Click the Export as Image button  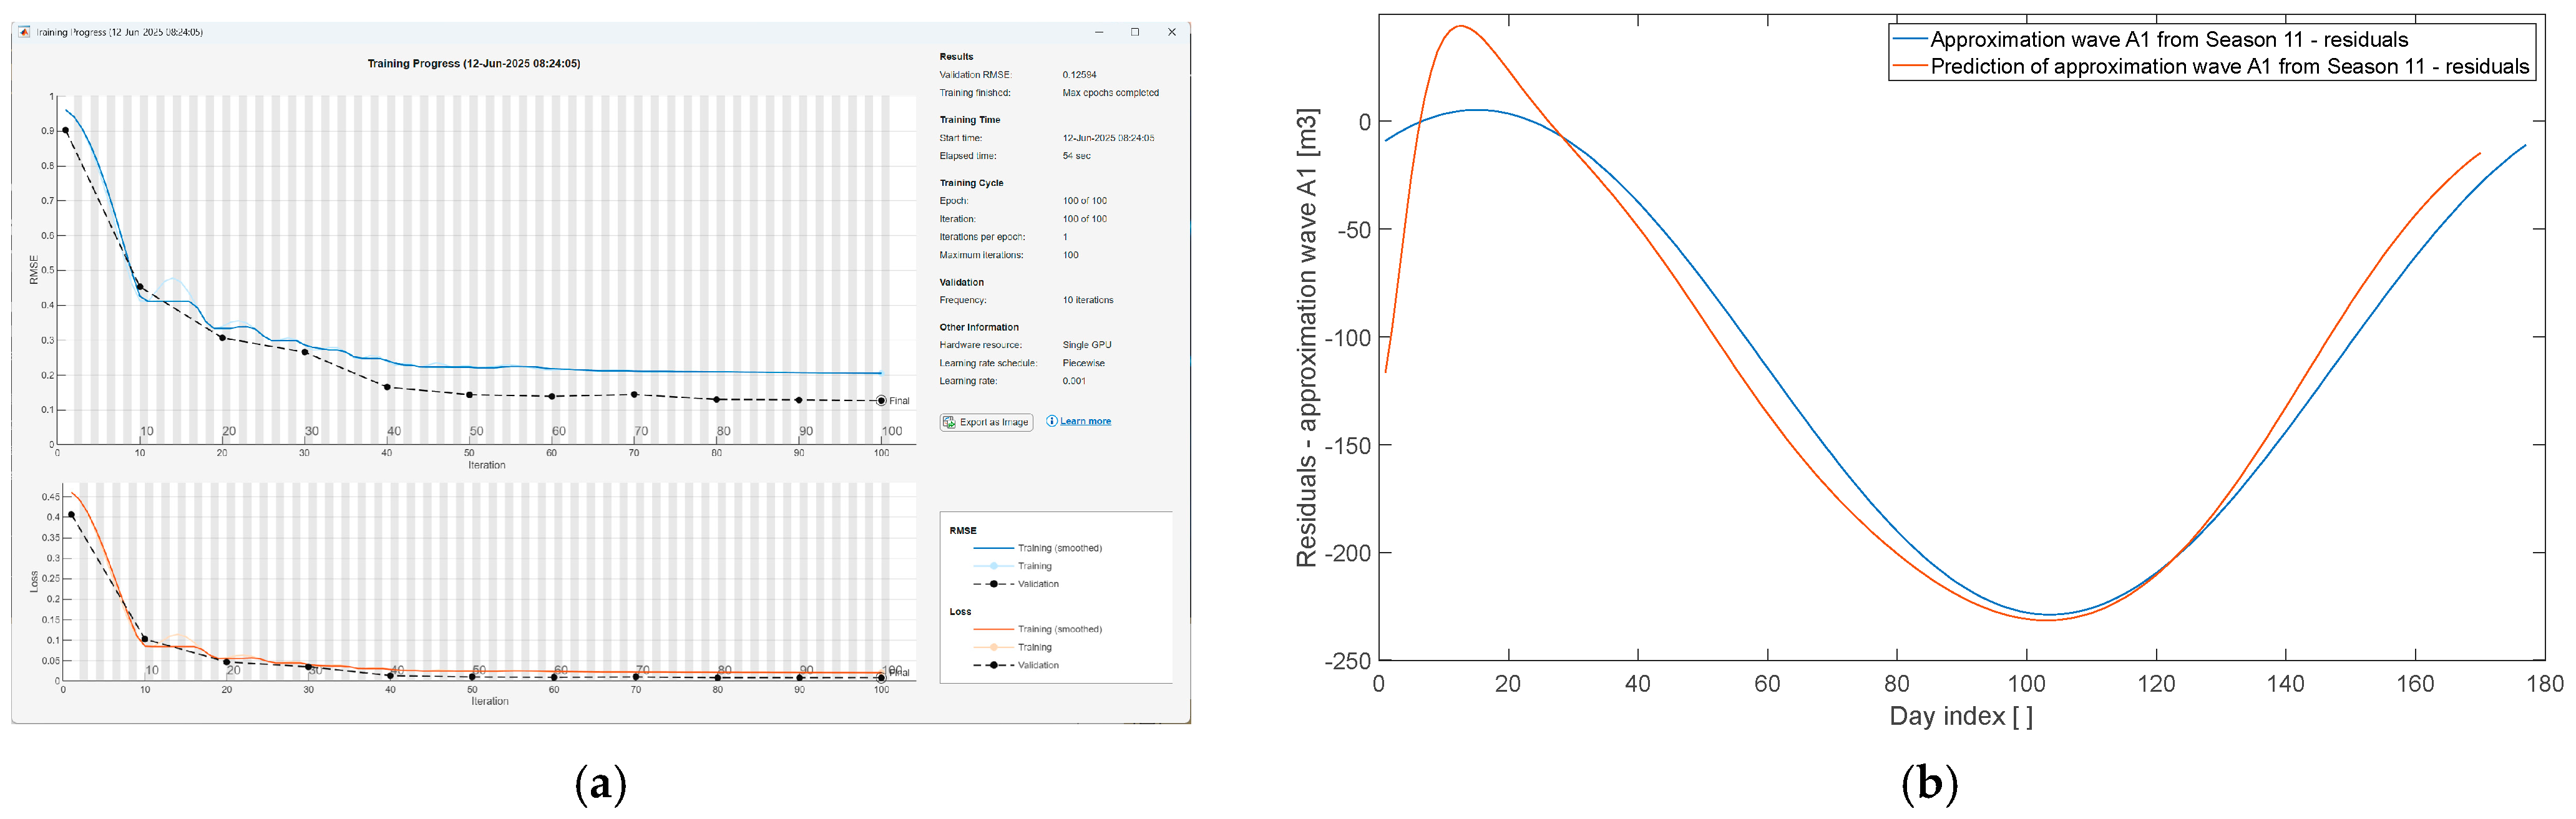pos(985,422)
